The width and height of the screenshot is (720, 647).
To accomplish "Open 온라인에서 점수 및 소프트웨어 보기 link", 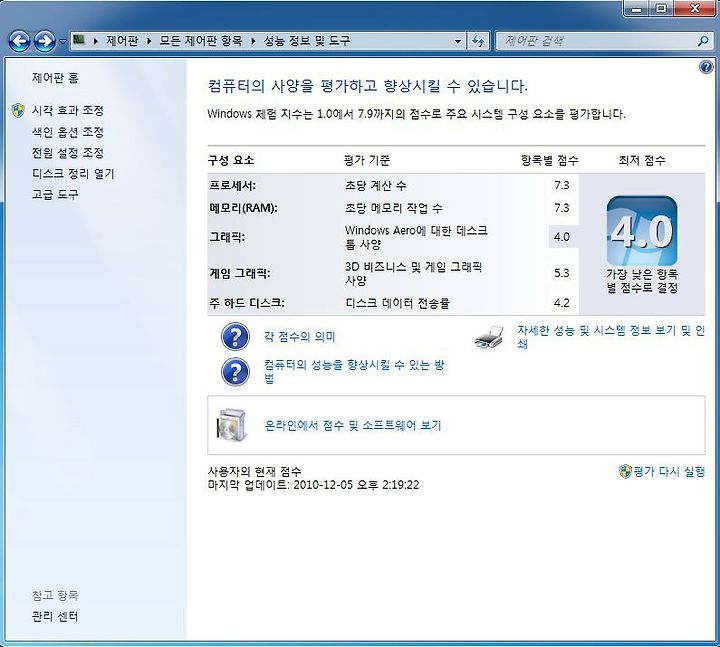I will 353,425.
